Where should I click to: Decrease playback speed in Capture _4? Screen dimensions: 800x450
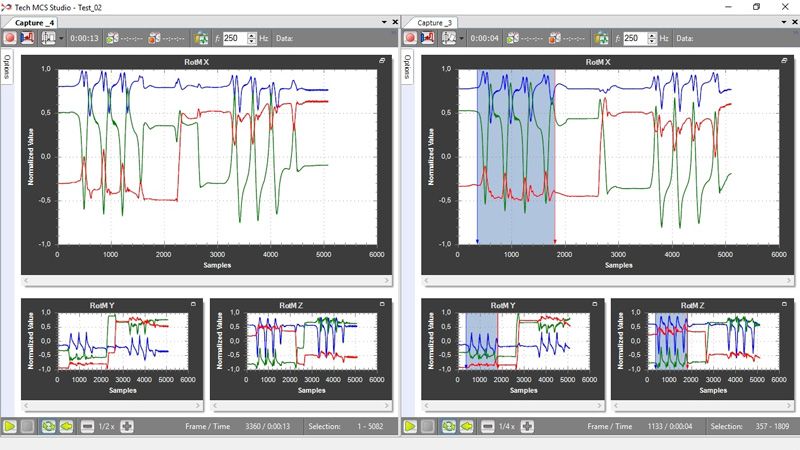coord(87,426)
